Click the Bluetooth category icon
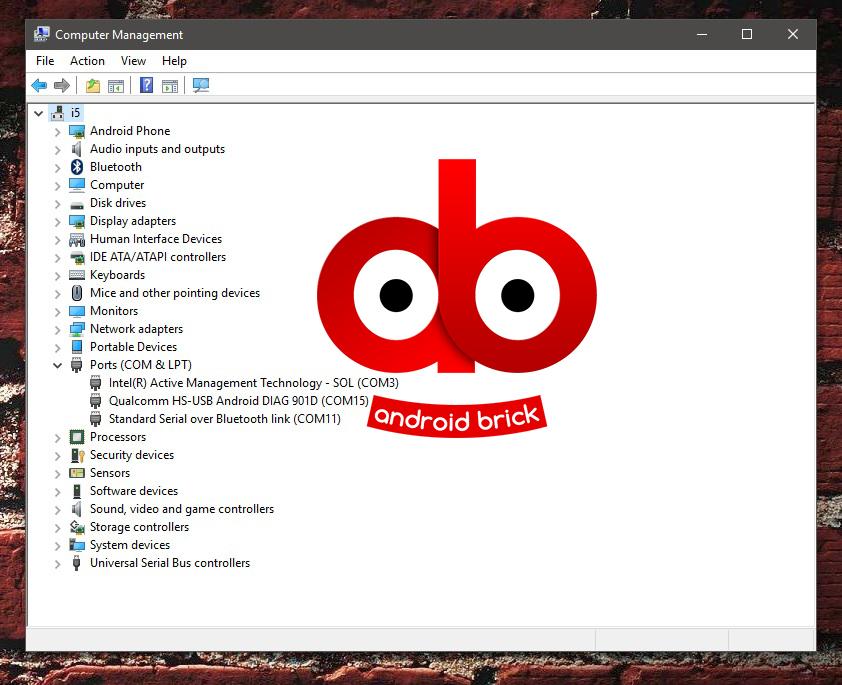The image size is (842, 685). [x=77, y=167]
